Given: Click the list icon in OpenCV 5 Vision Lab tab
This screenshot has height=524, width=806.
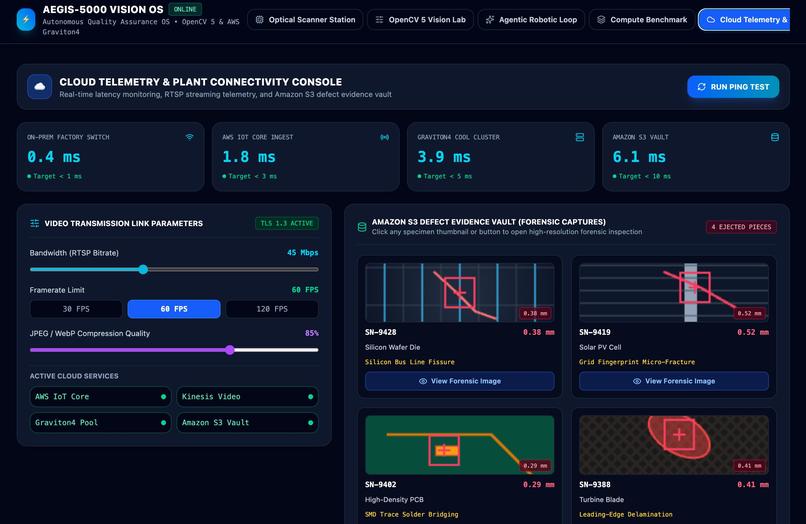Looking at the screenshot, I should tap(379, 20).
